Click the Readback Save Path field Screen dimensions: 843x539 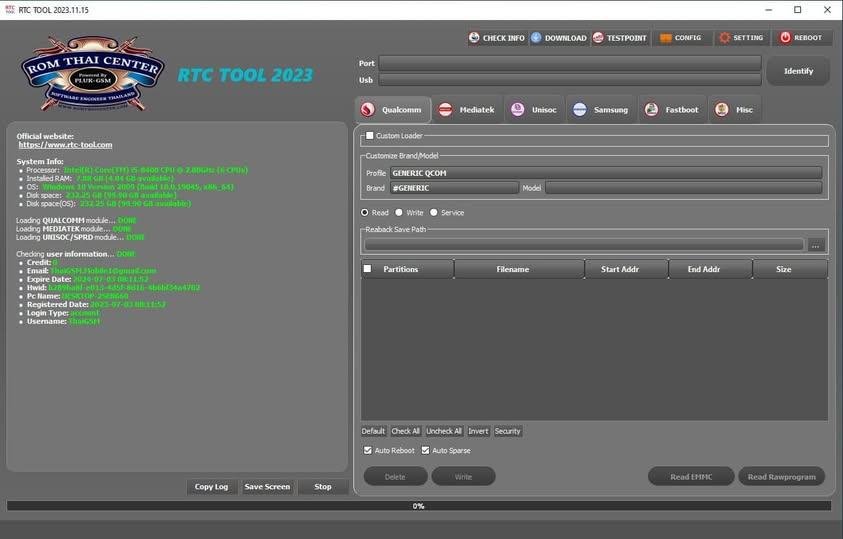pos(584,245)
